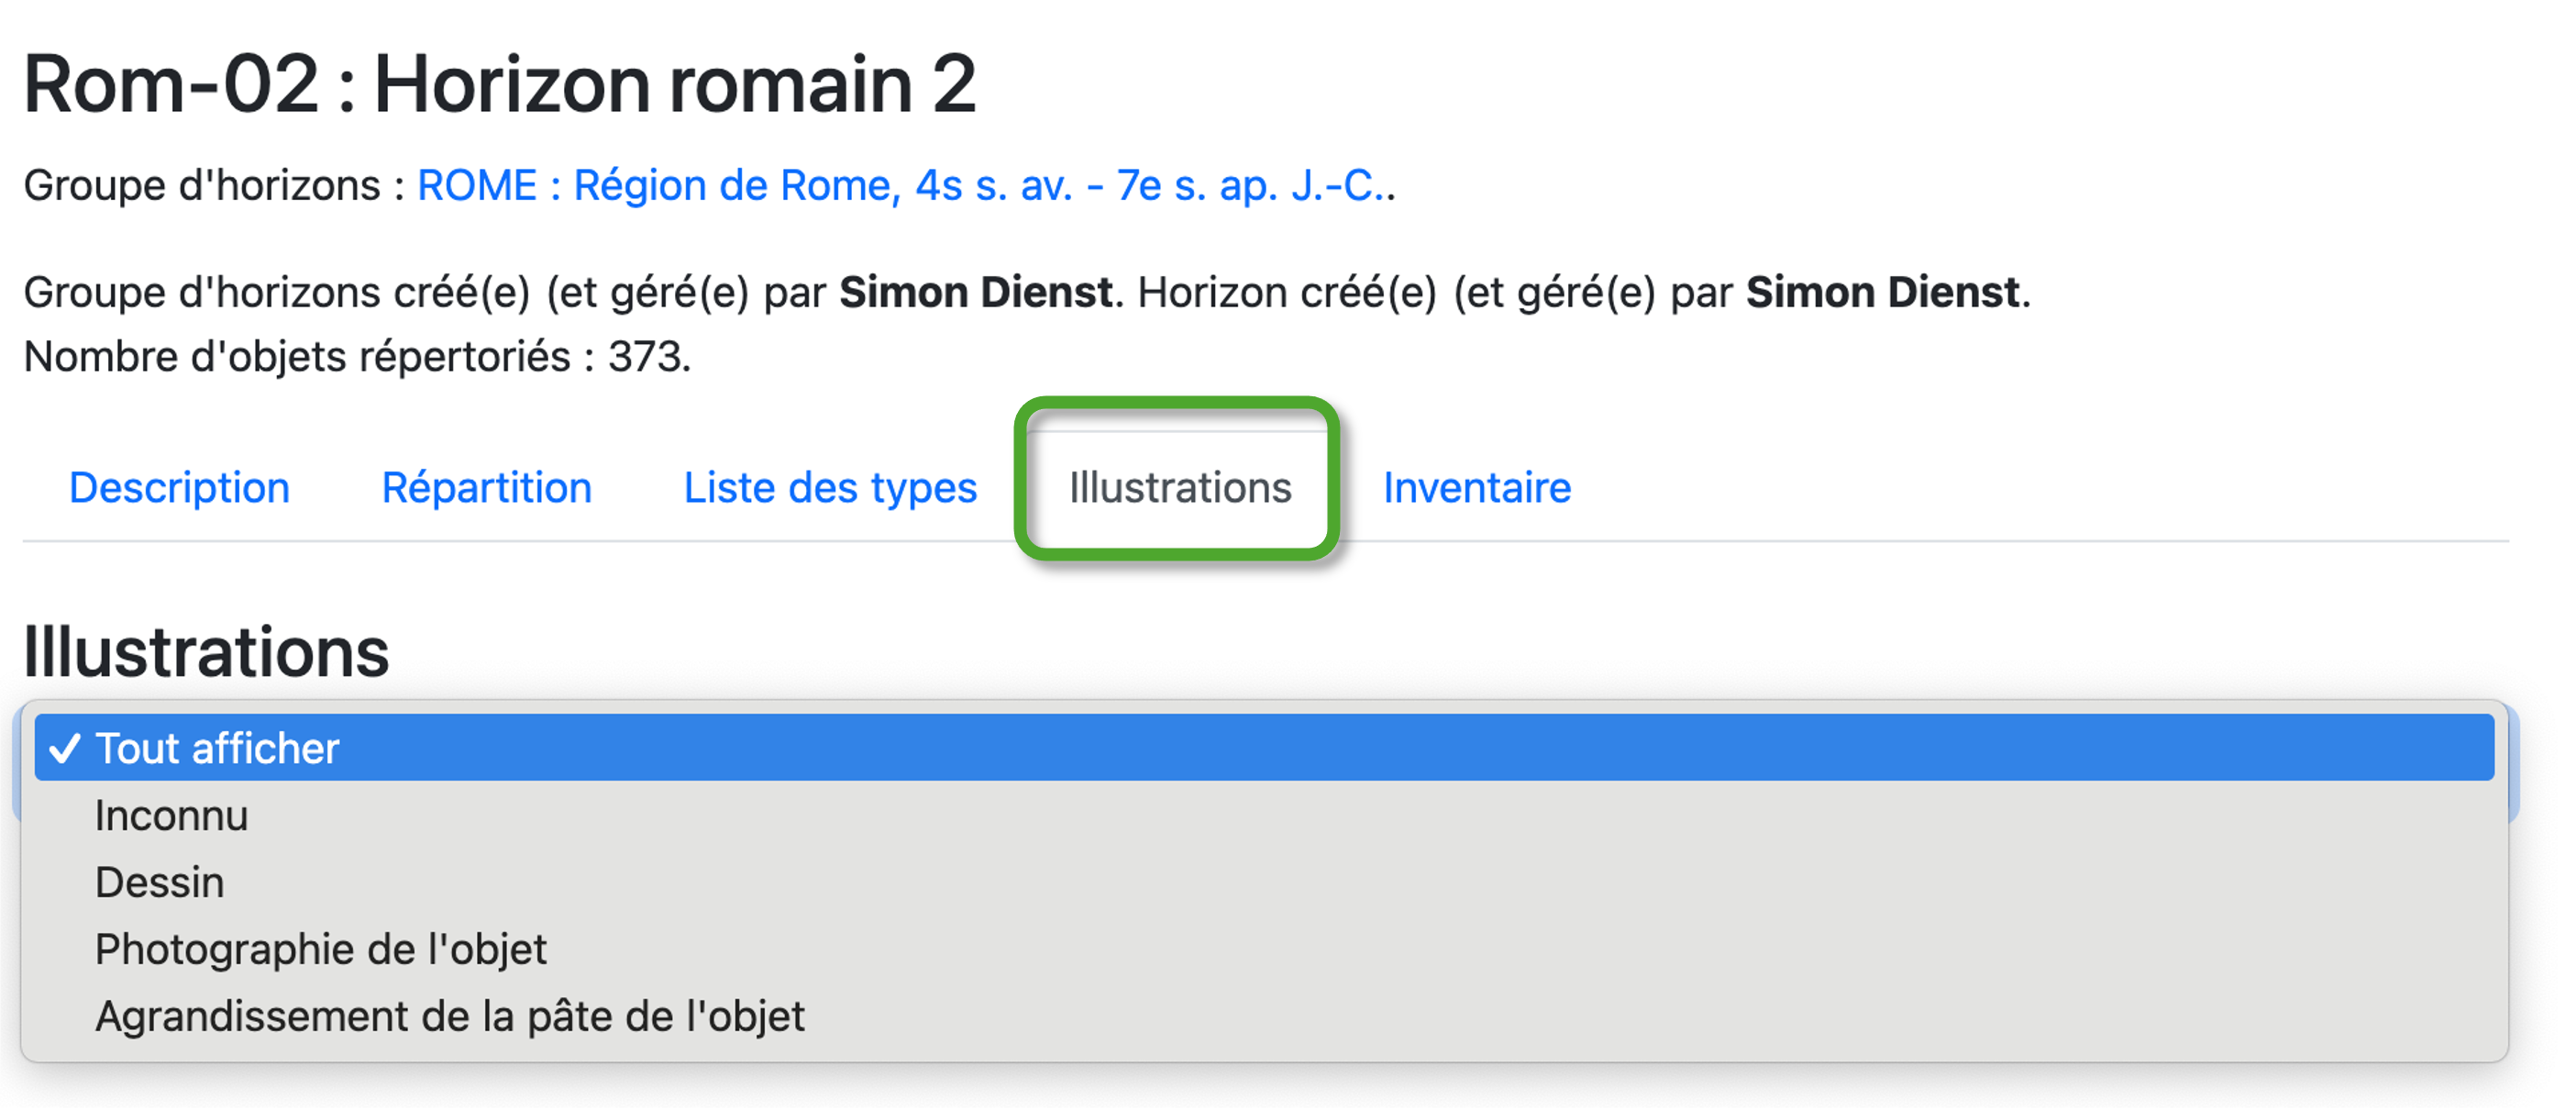Screen dimensions: 2576x1110
Task: Choose the Tout afficher option
Action: pyautogui.click(x=218, y=749)
